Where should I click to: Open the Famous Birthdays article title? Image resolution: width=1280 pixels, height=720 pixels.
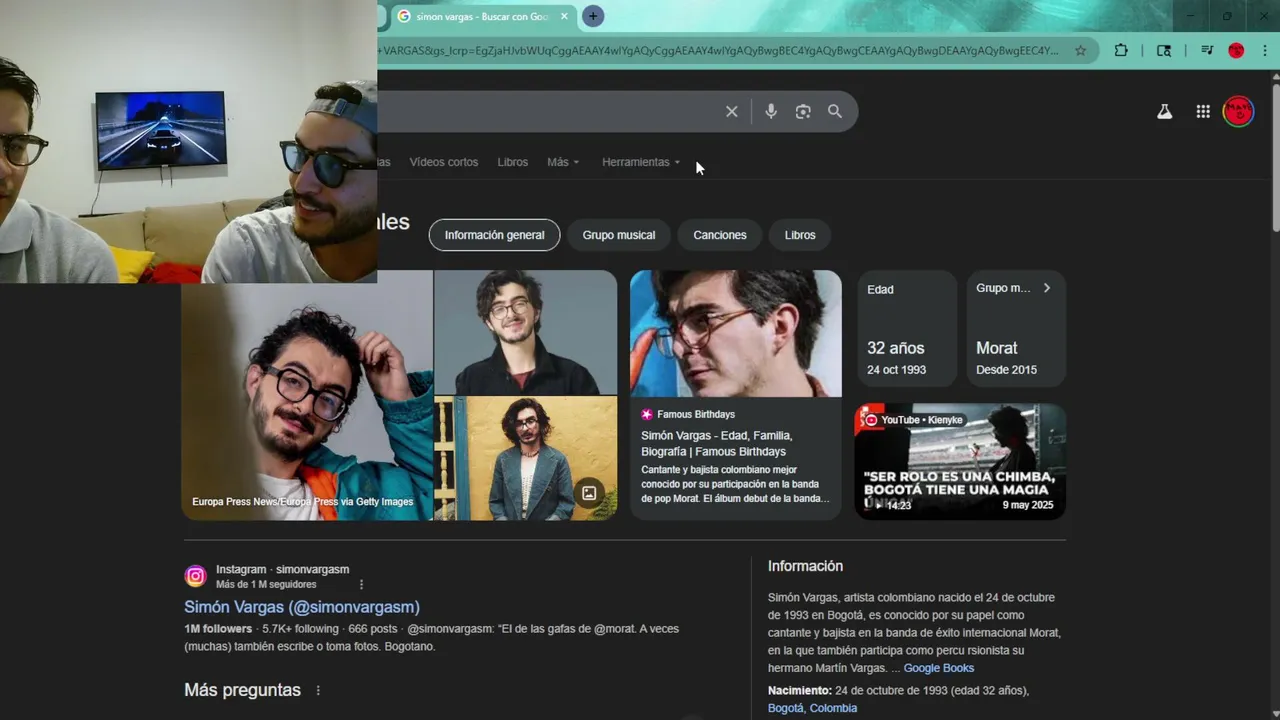tap(717, 444)
